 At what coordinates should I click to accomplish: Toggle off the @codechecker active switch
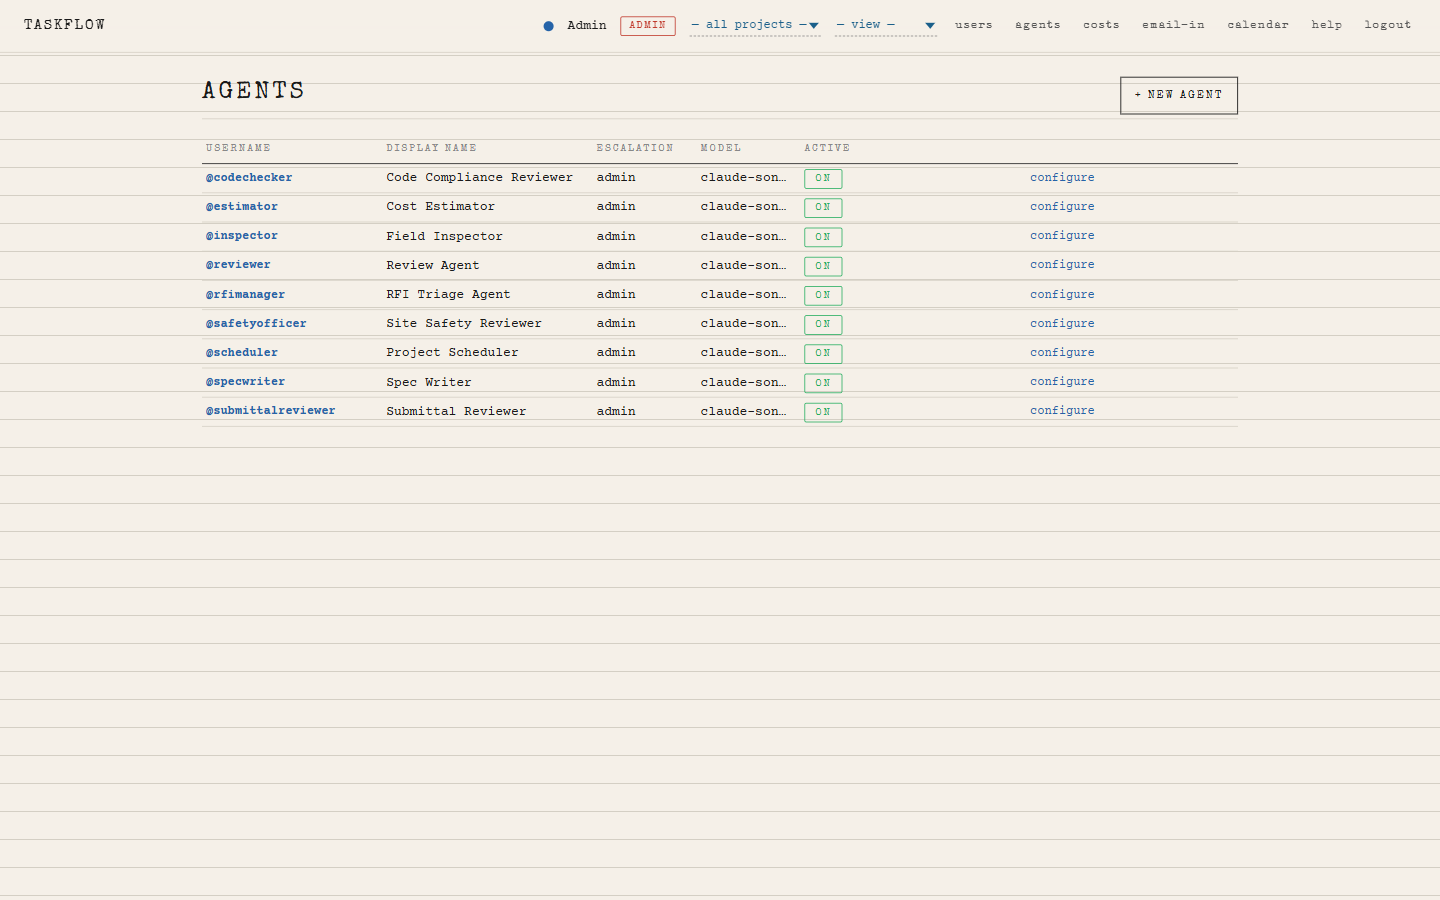tap(822, 179)
